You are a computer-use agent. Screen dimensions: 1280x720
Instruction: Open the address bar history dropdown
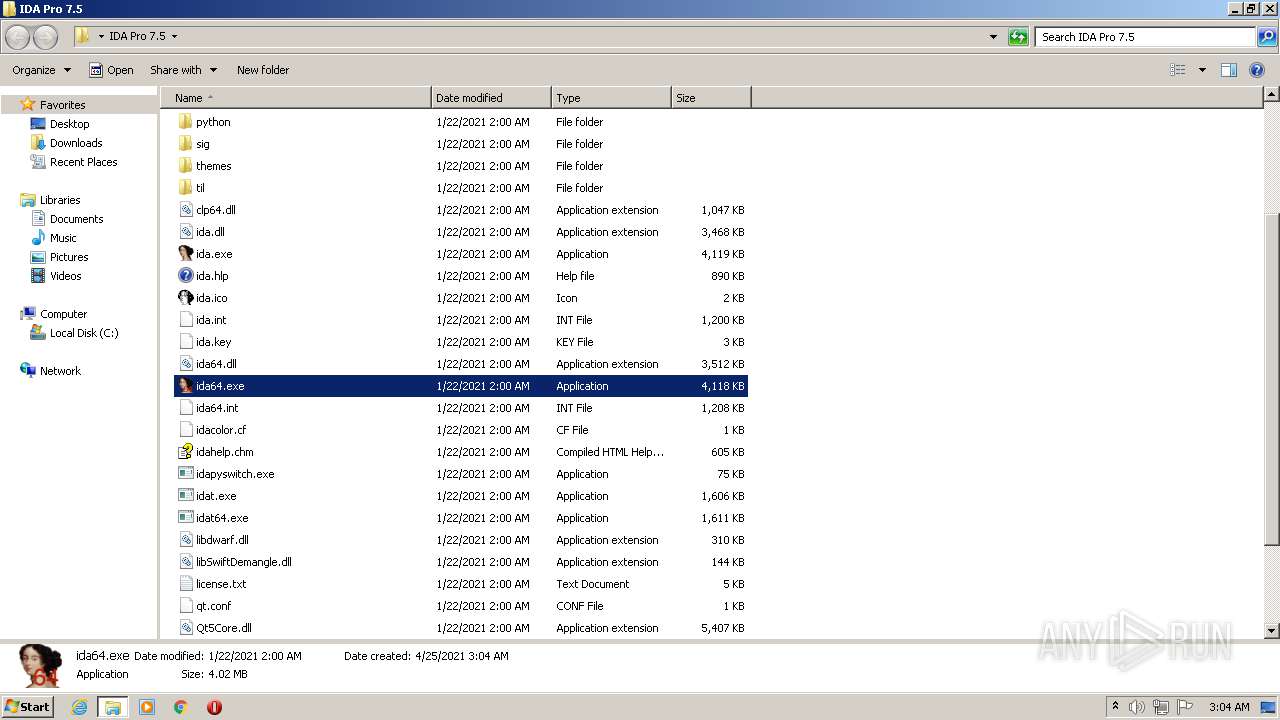tap(993, 37)
